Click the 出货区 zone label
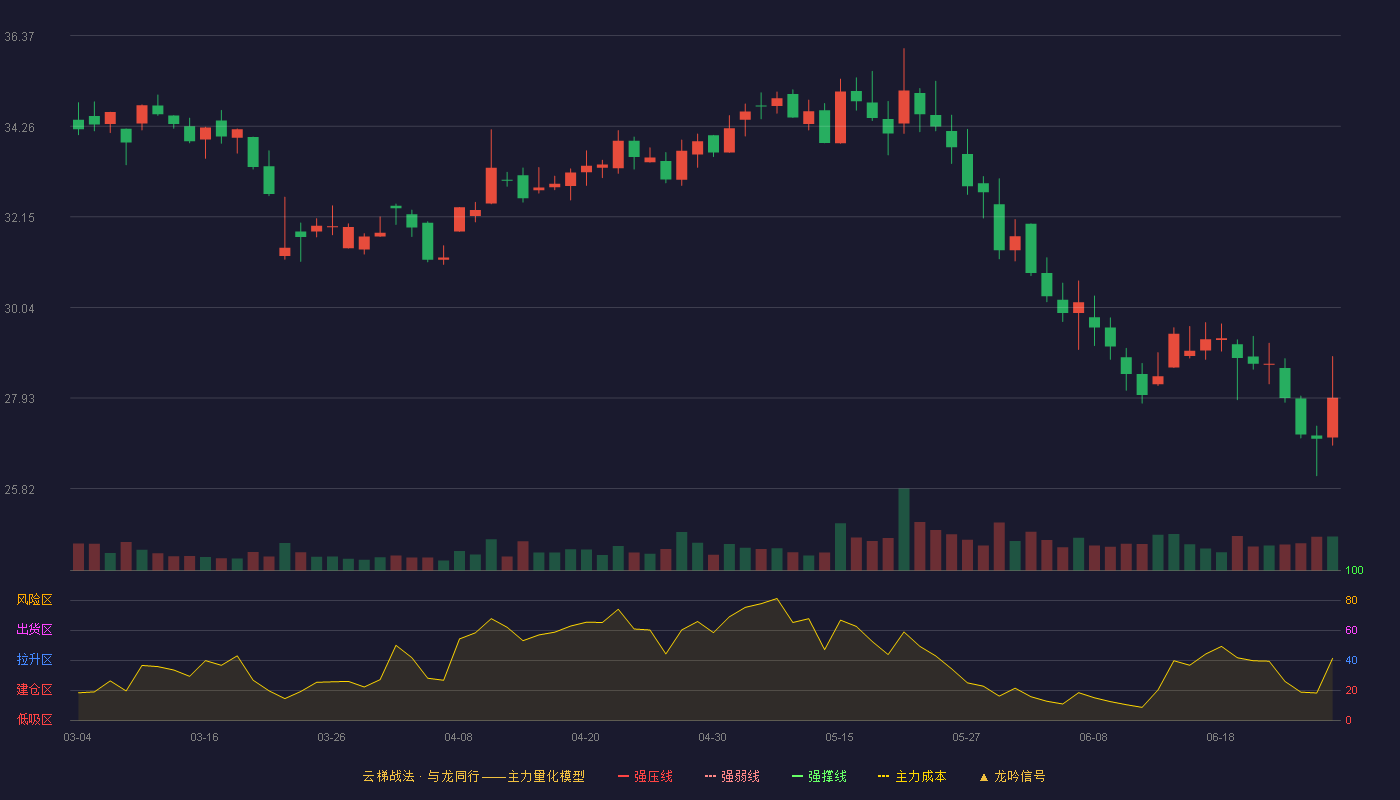The image size is (1400, 800). [34, 630]
